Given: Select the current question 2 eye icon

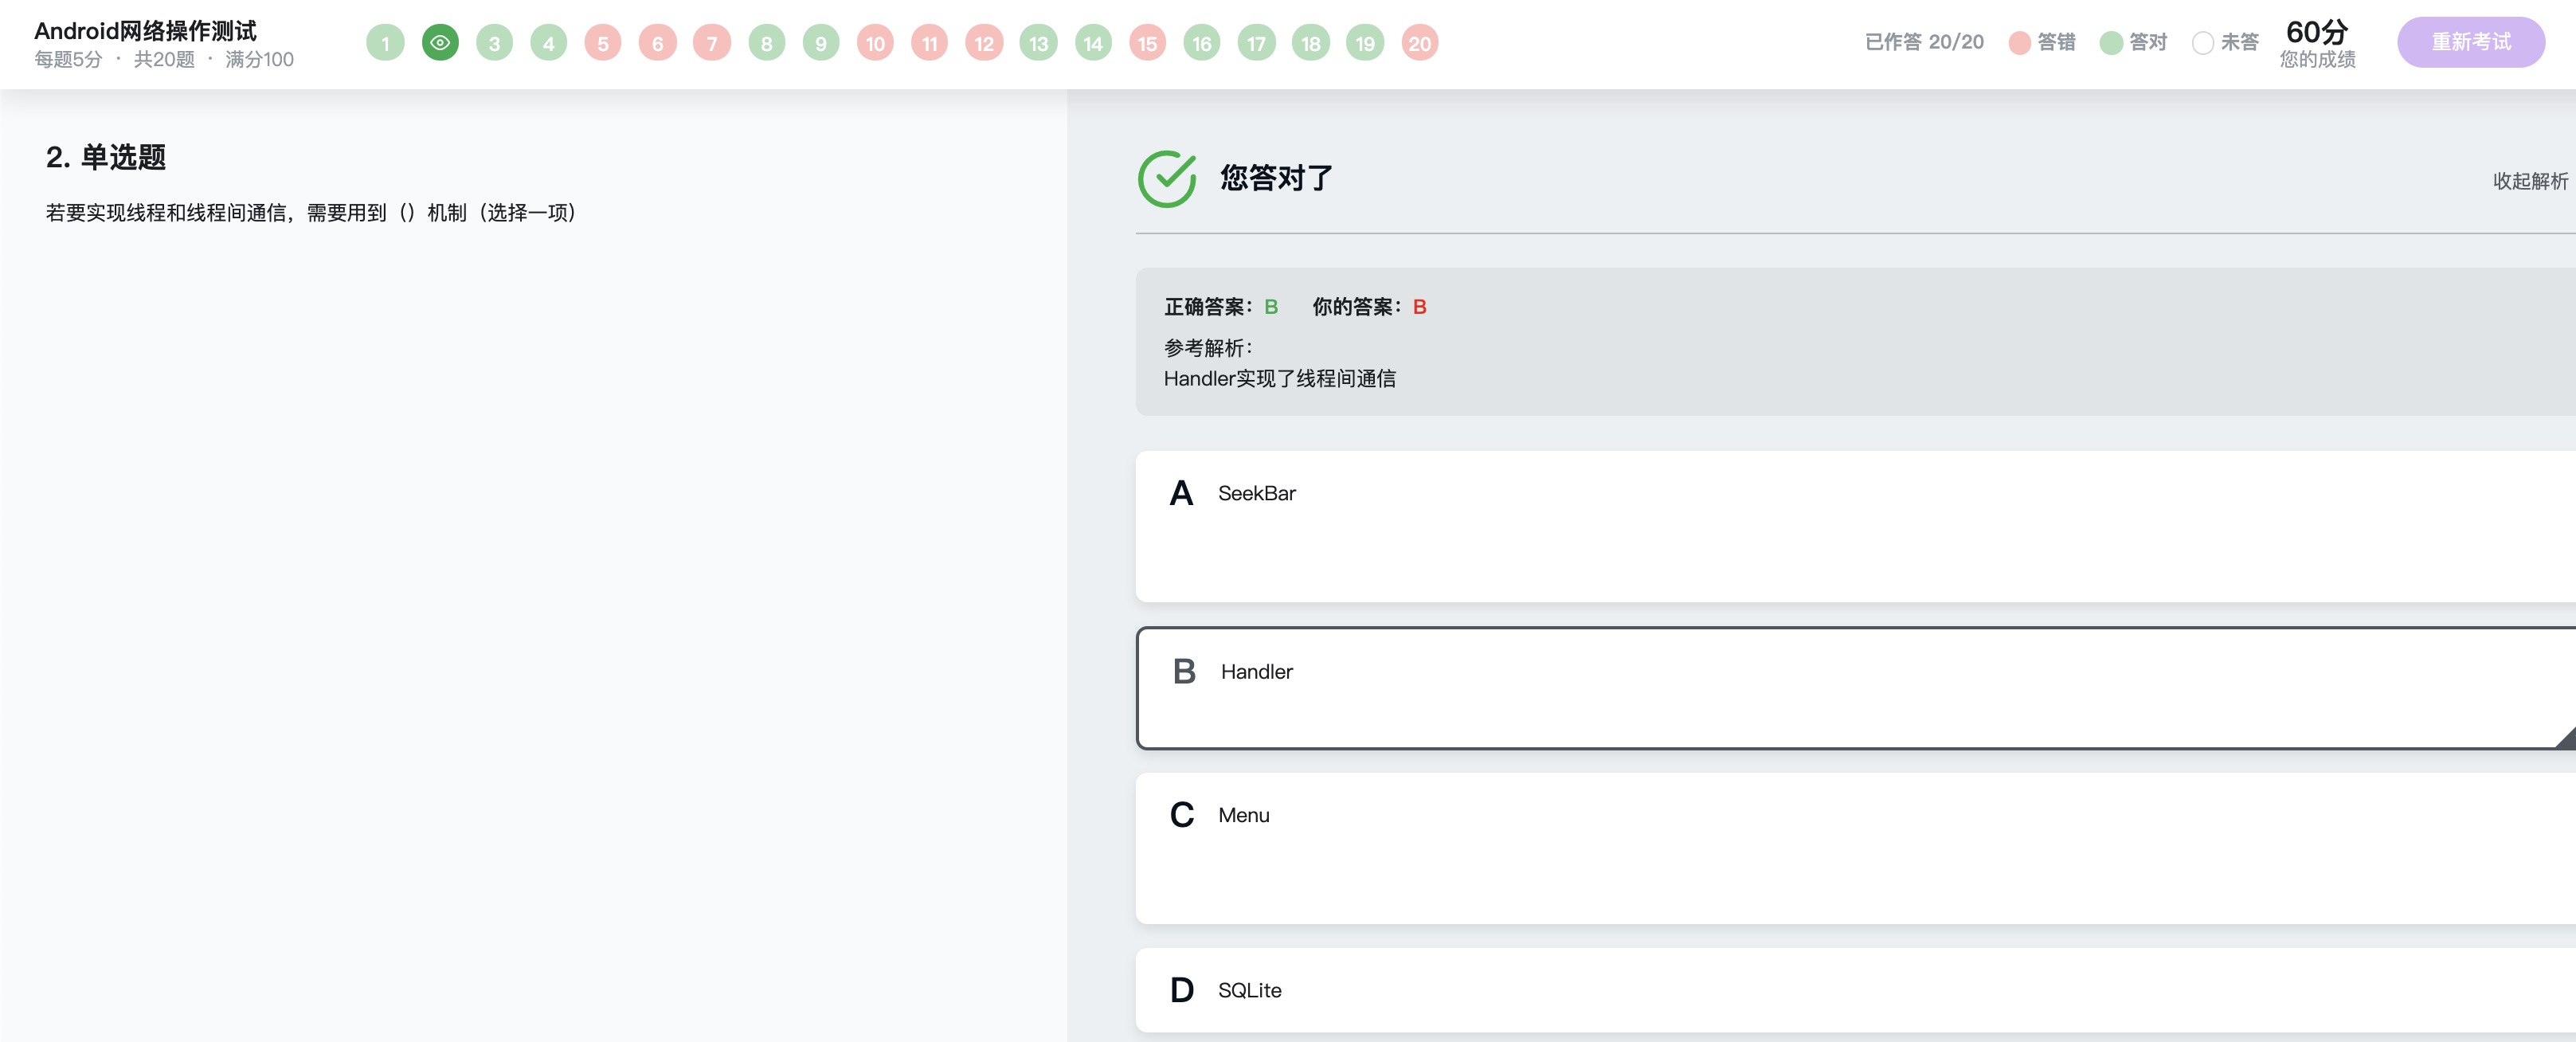Looking at the screenshot, I should point(440,43).
